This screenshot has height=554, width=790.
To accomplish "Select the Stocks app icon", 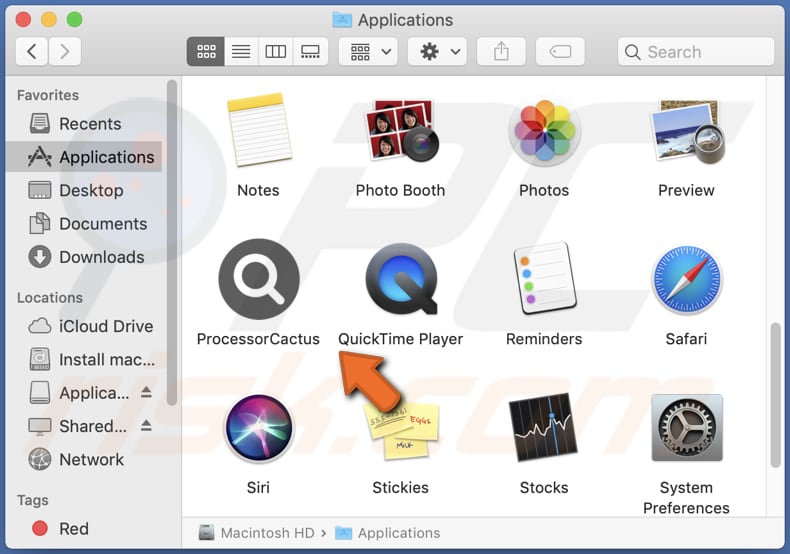I will (x=544, y=427).
